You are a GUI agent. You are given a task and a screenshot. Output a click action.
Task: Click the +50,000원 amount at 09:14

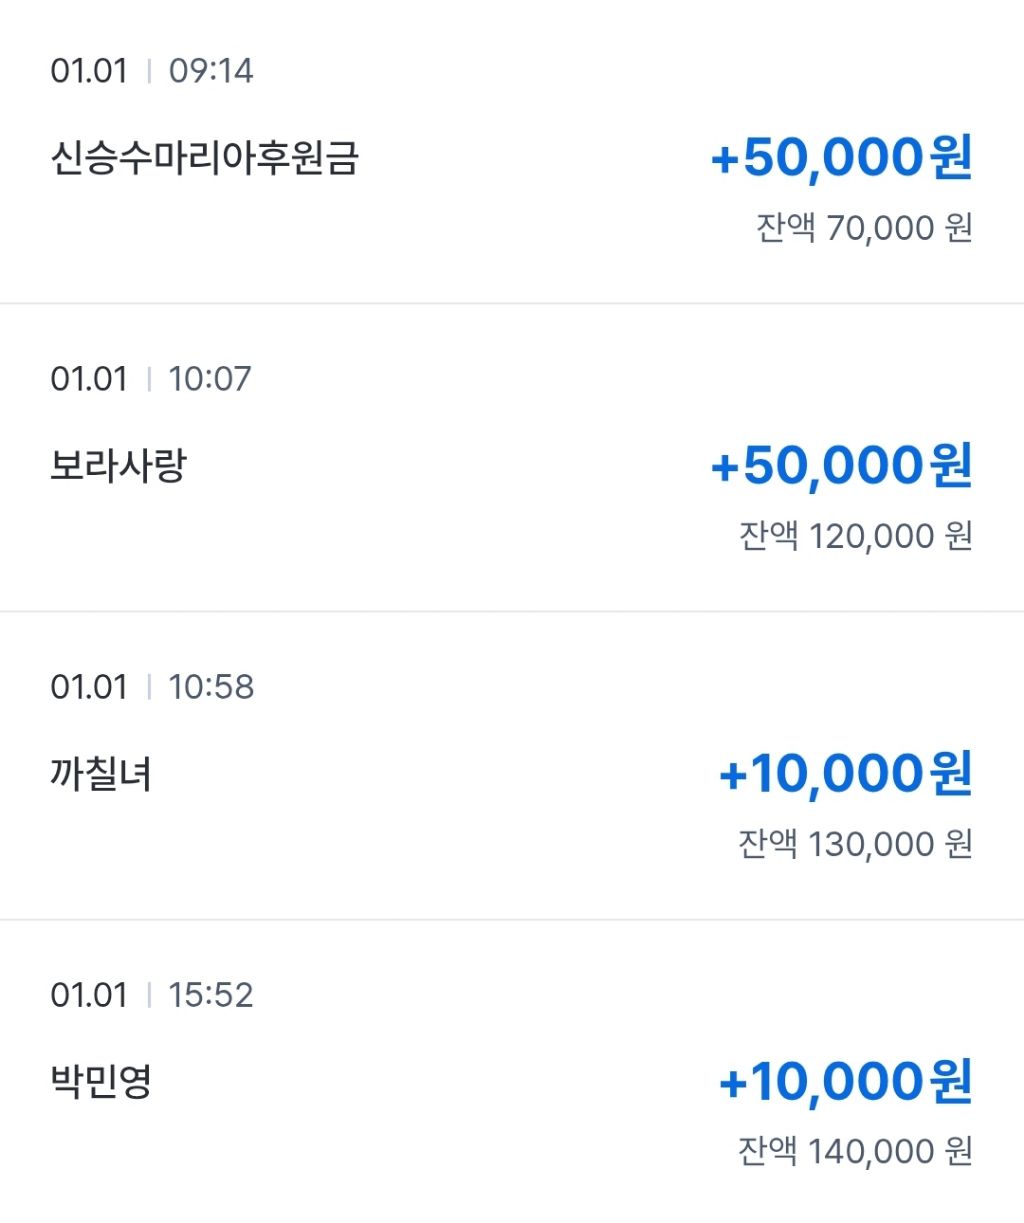pyautogui.click(x=840, y=158)
